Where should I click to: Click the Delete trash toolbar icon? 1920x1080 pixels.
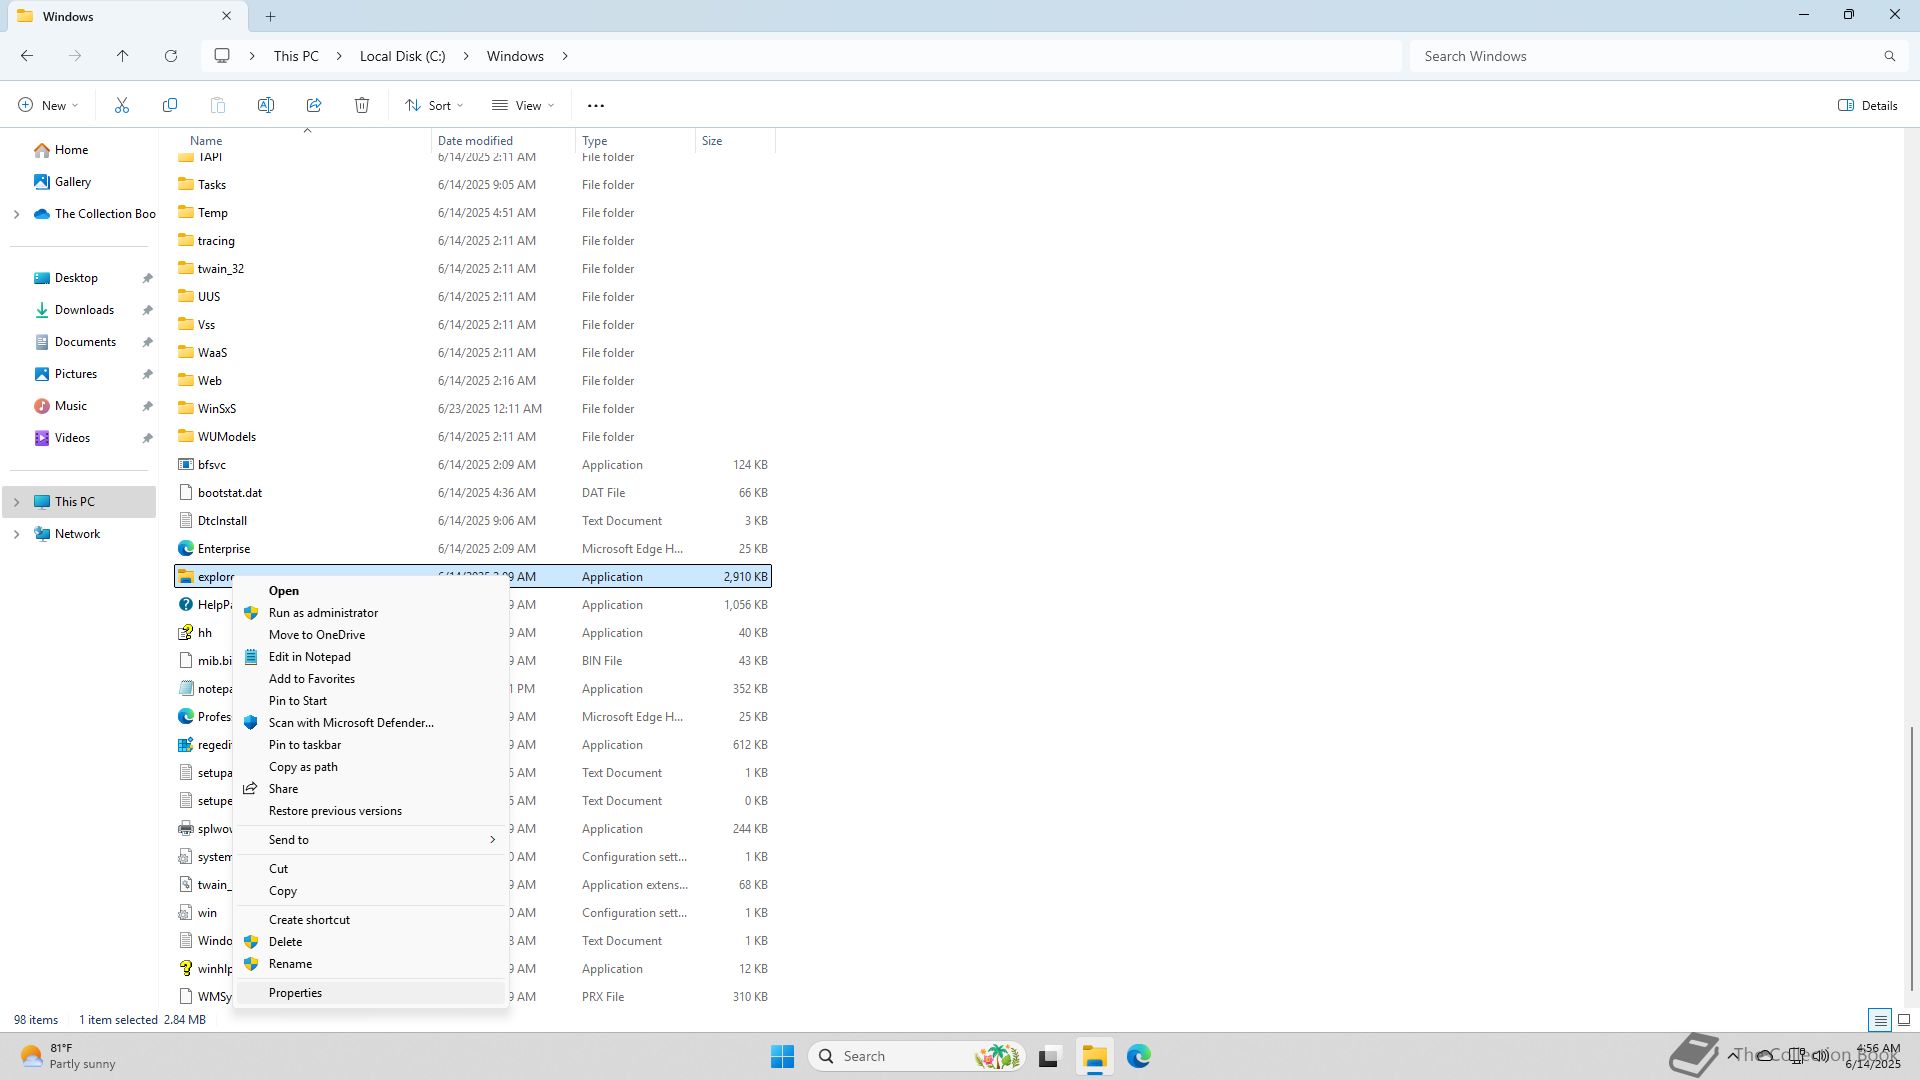coord(362,105)
